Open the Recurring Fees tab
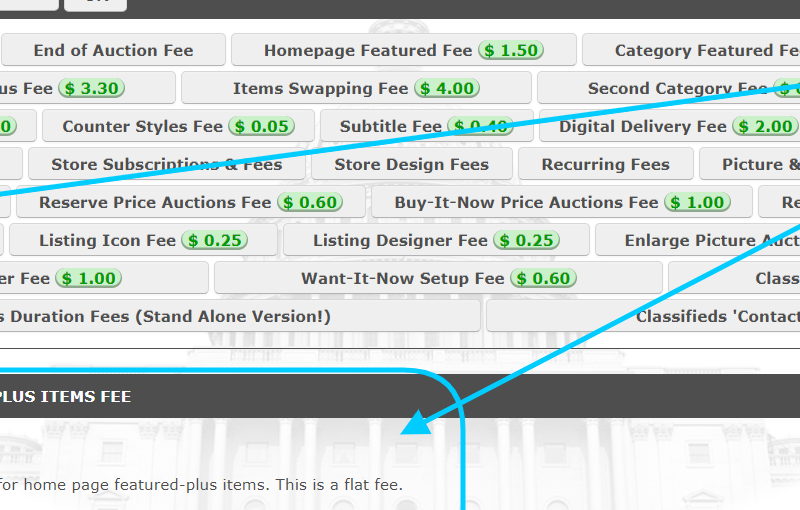This screenshot has height=510, width=800. 606,164
